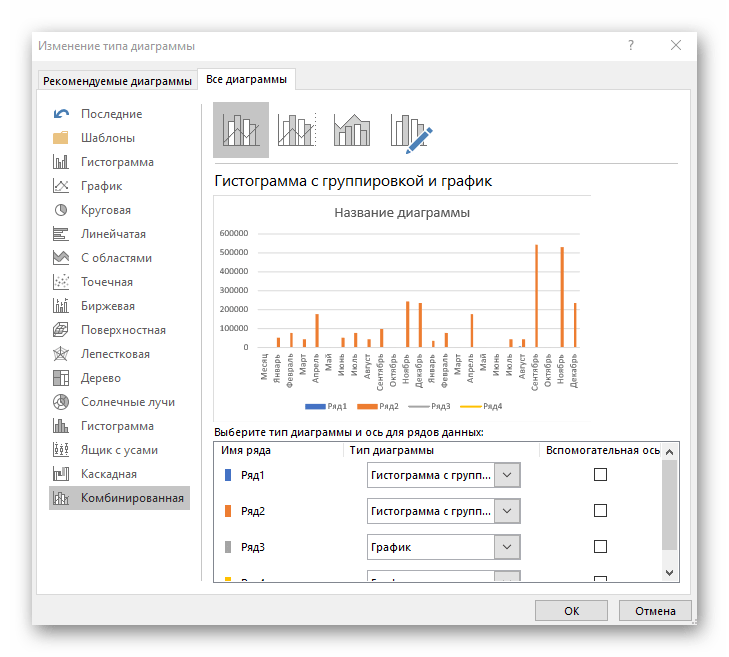Click the waterfall chart icon beside Каскадная

61,474
